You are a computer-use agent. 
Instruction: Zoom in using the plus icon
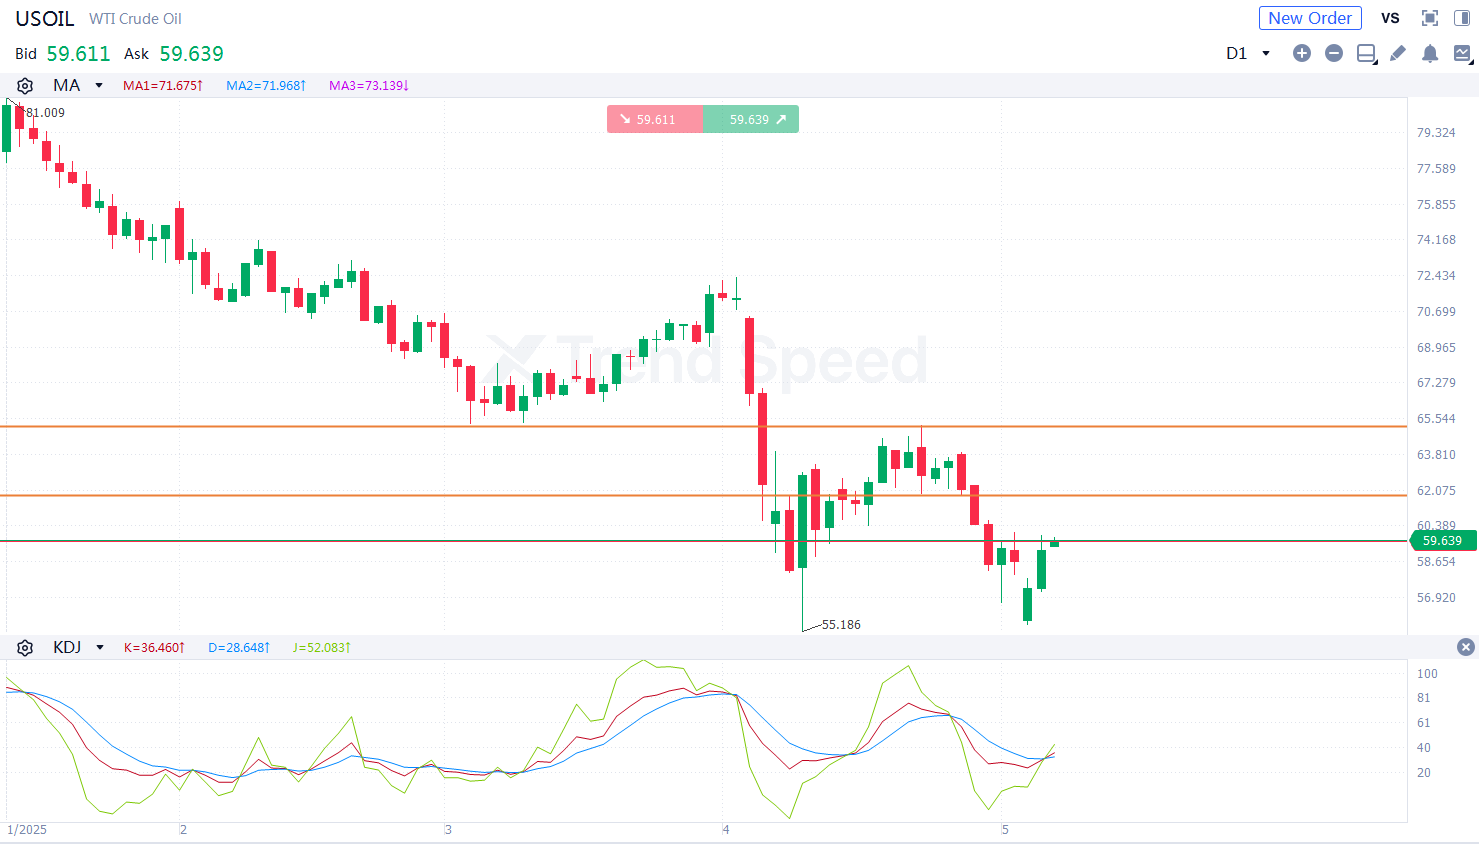(x=1302, y=53)
